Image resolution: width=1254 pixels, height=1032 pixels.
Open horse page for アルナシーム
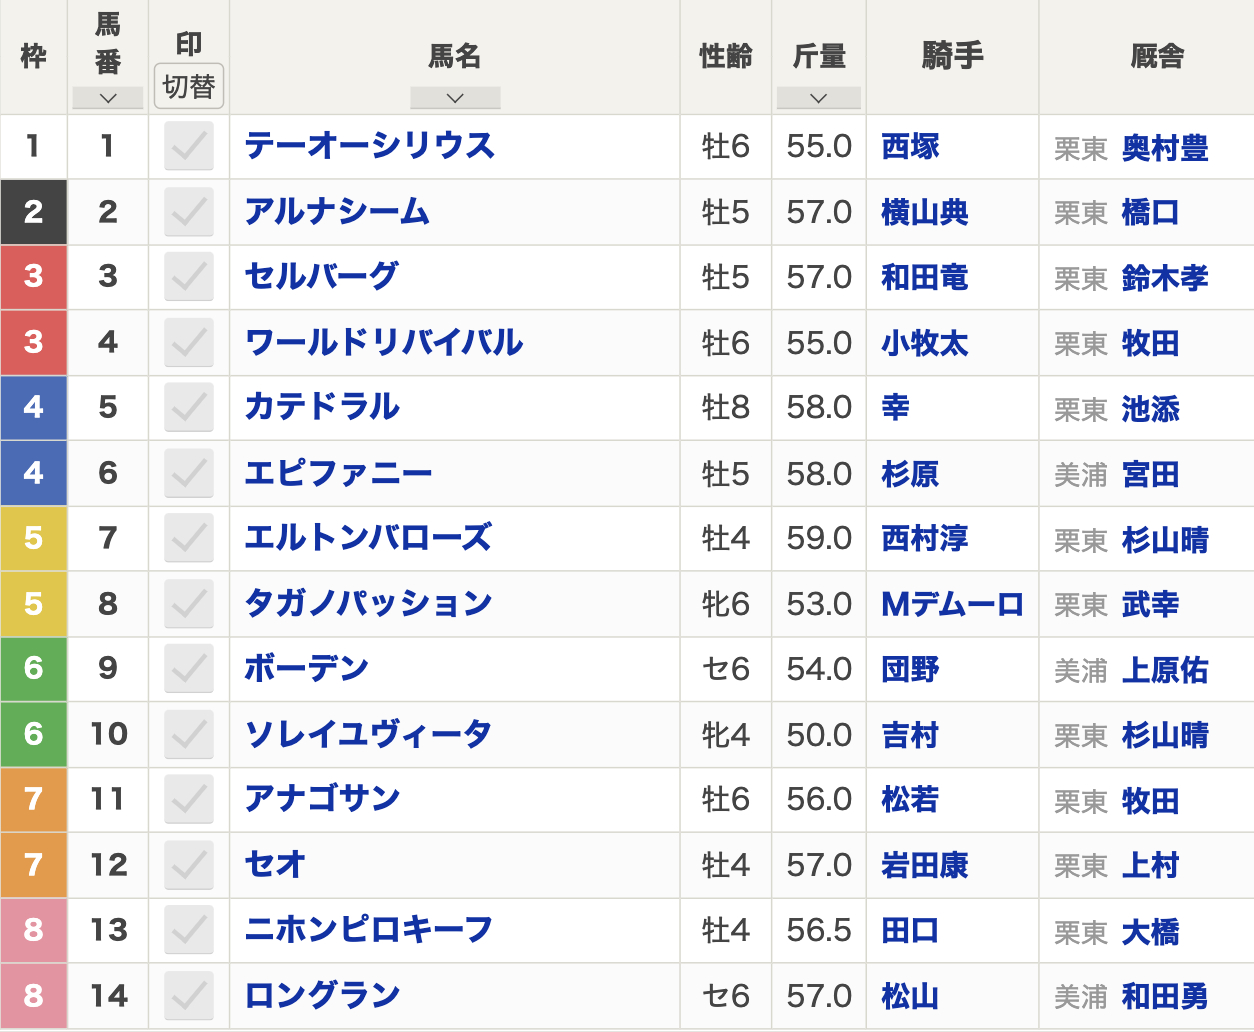coord(338,212)
